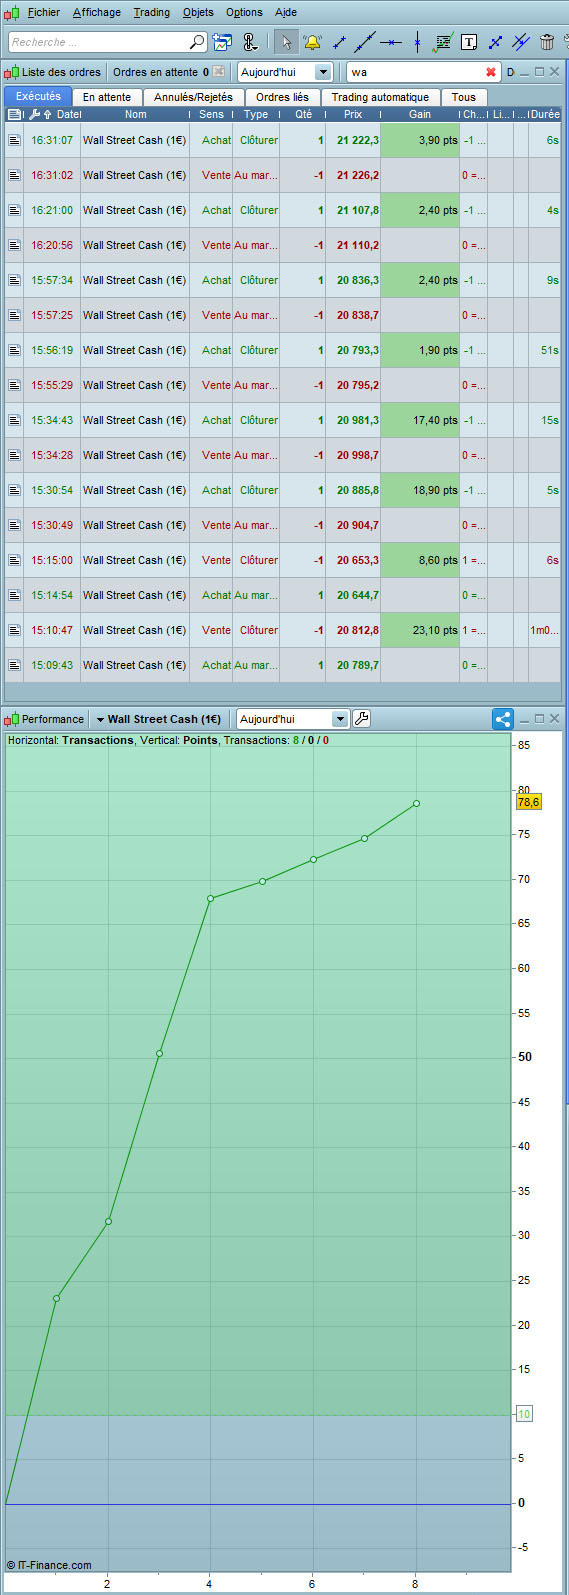Click the green 10 level marker on axis
569x1595 pixels.
pos(524,1414)
